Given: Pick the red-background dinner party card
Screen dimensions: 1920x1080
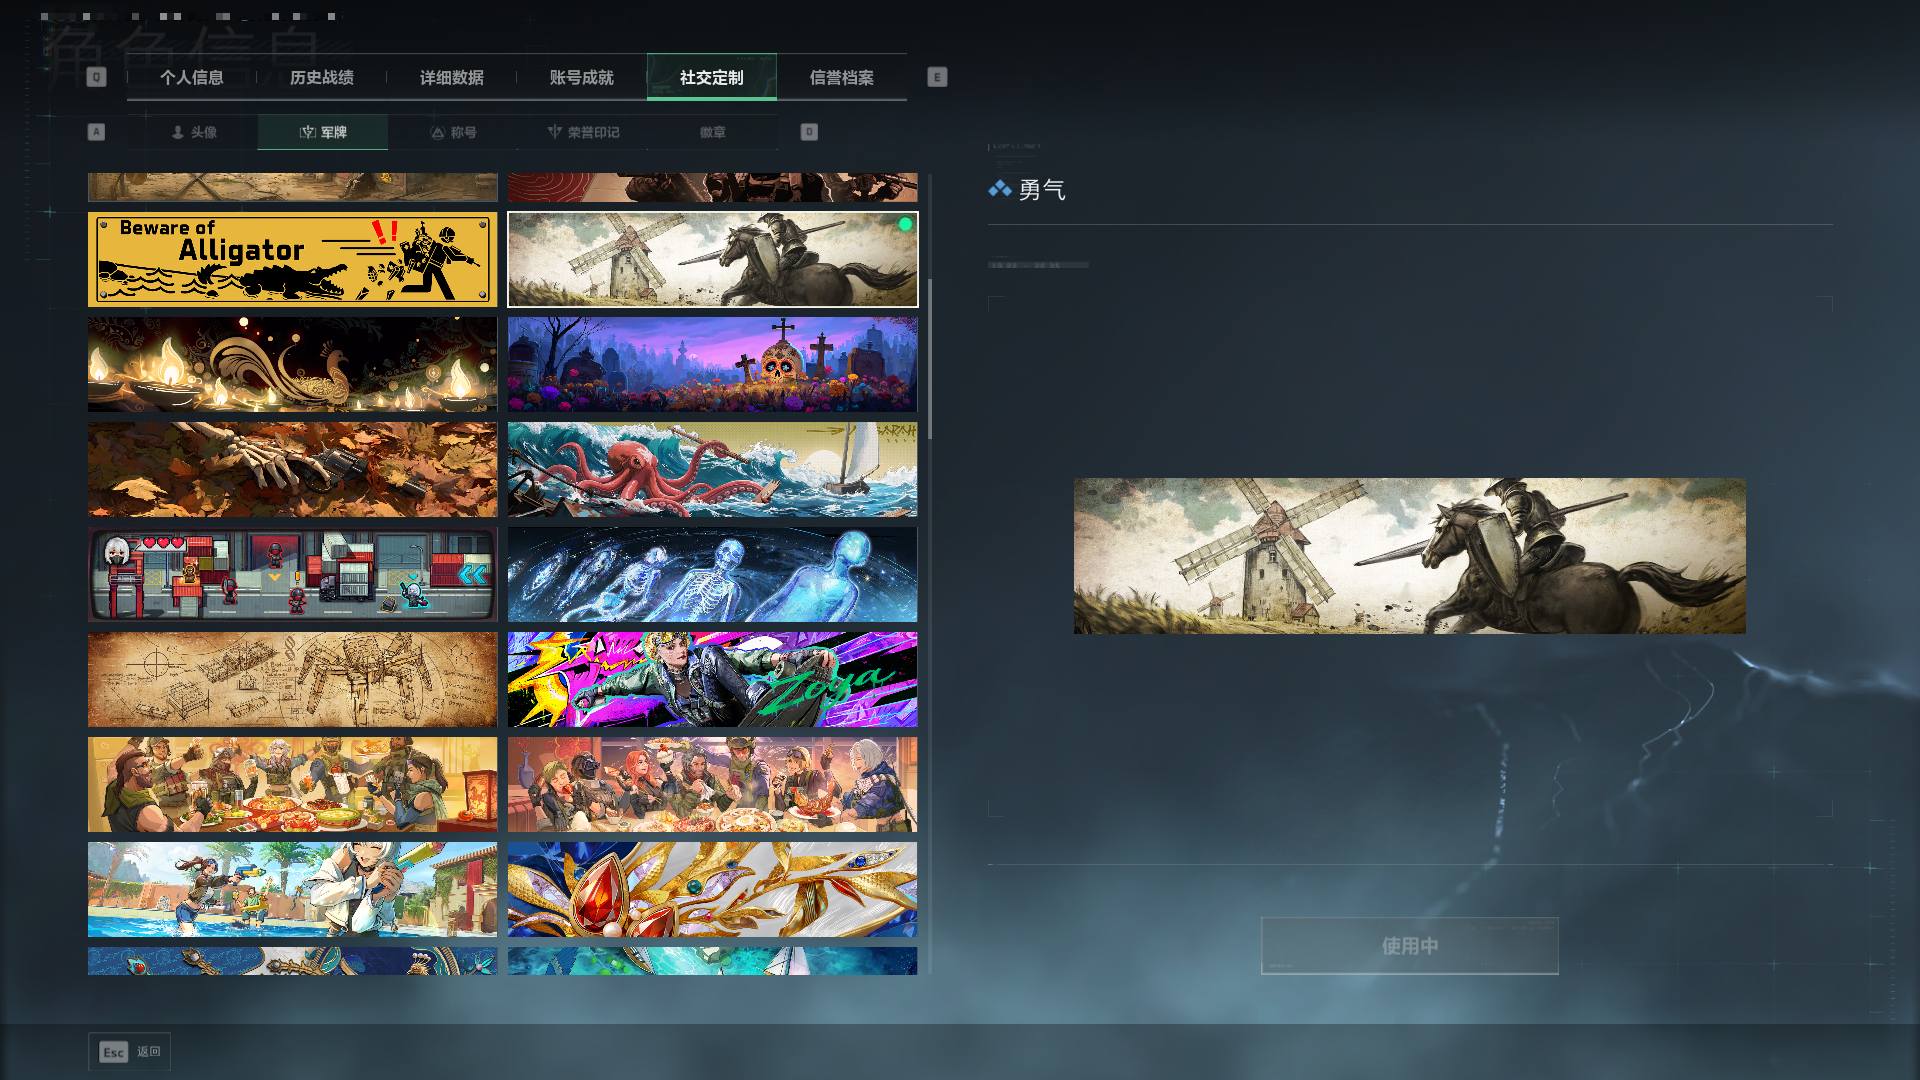Looking at the screenshot, I should point(712,784).
